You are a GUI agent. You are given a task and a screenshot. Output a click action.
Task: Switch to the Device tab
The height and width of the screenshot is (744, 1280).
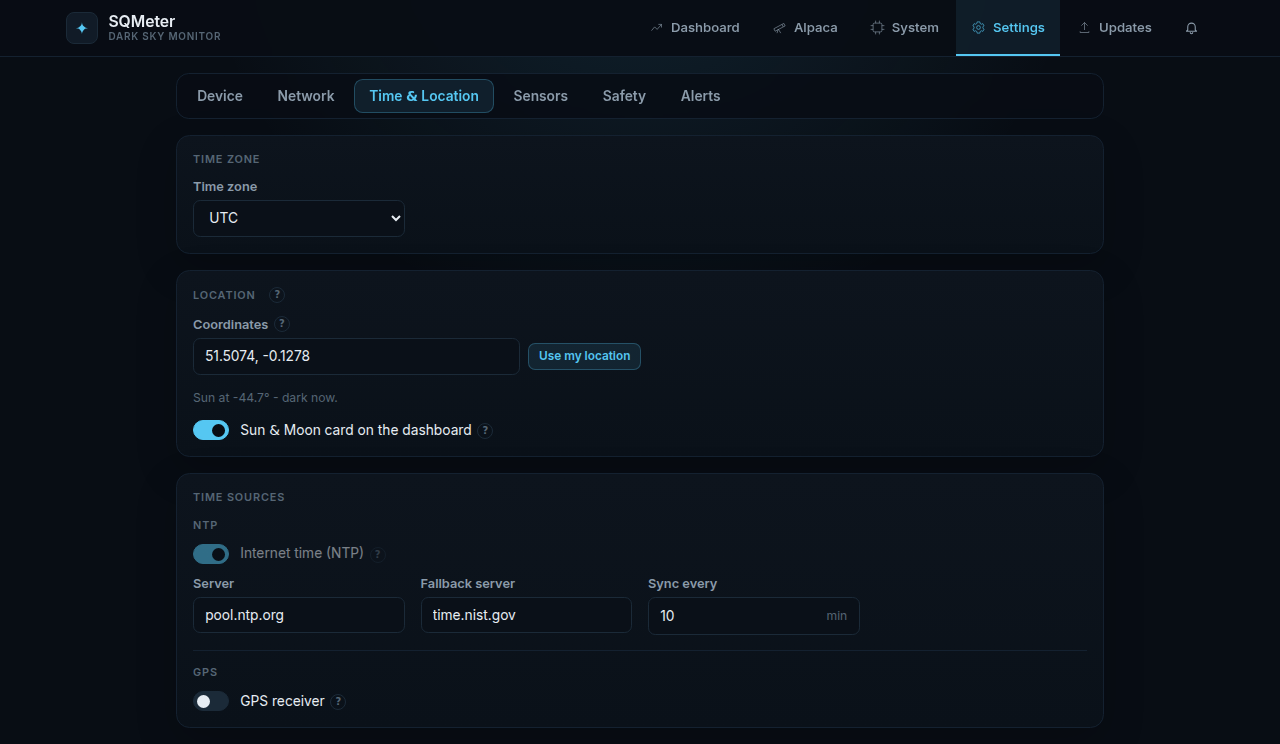(220, 96)
